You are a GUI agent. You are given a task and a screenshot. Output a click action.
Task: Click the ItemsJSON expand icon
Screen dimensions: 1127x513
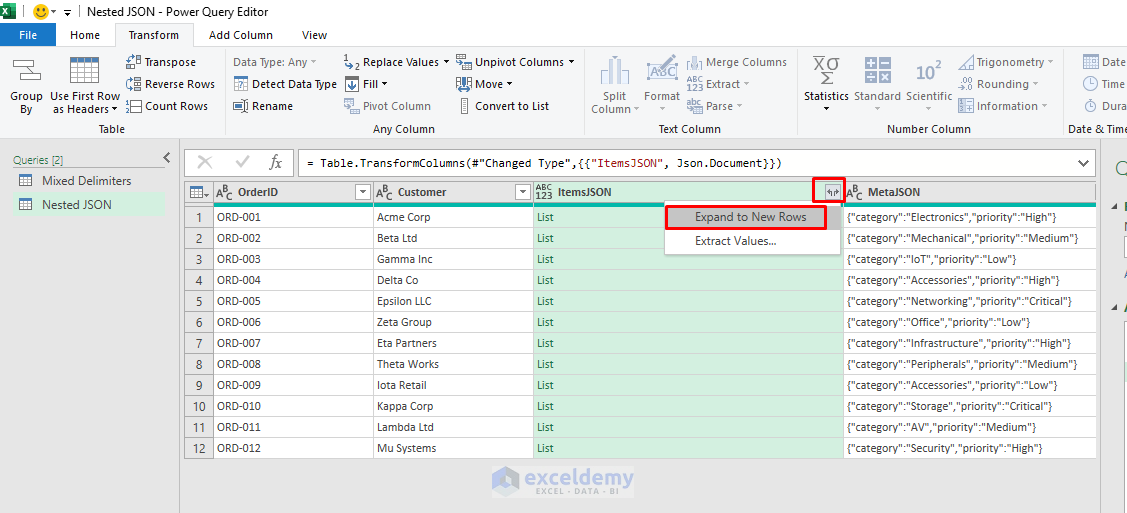pos(833,192)
